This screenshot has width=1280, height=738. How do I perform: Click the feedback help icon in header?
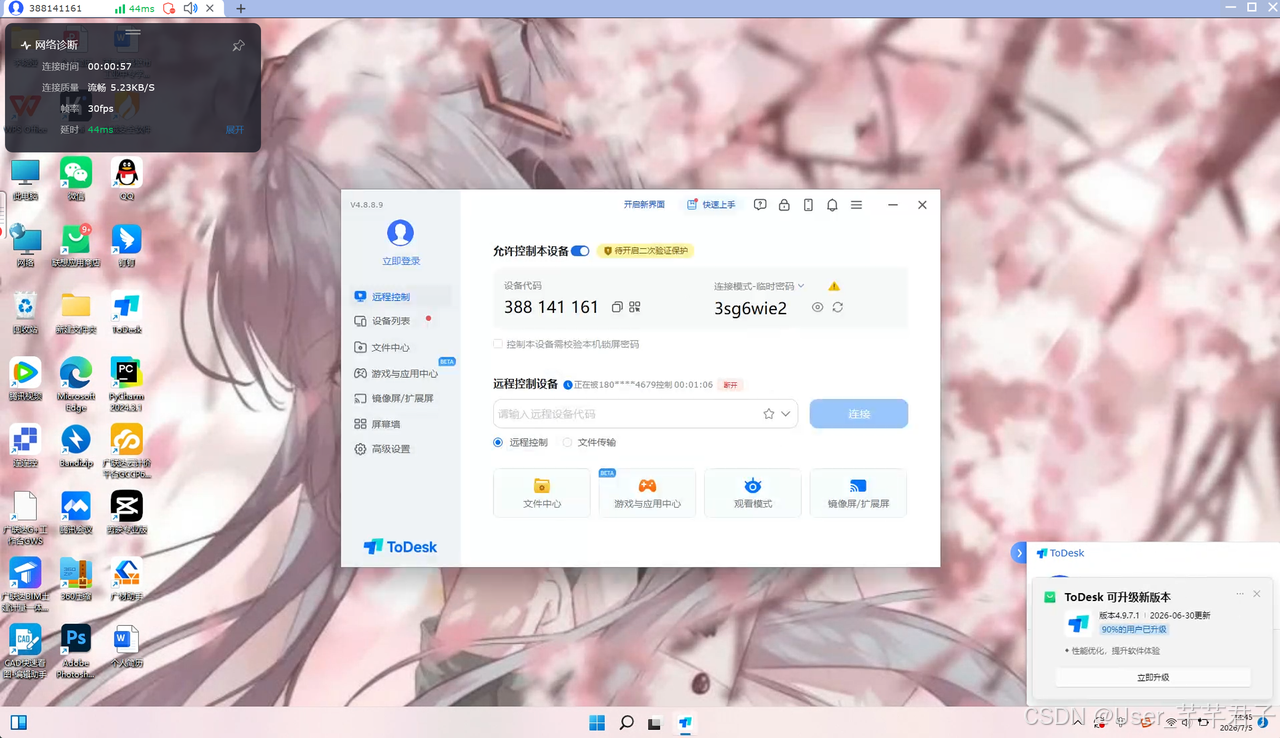(x=760, y=205)
